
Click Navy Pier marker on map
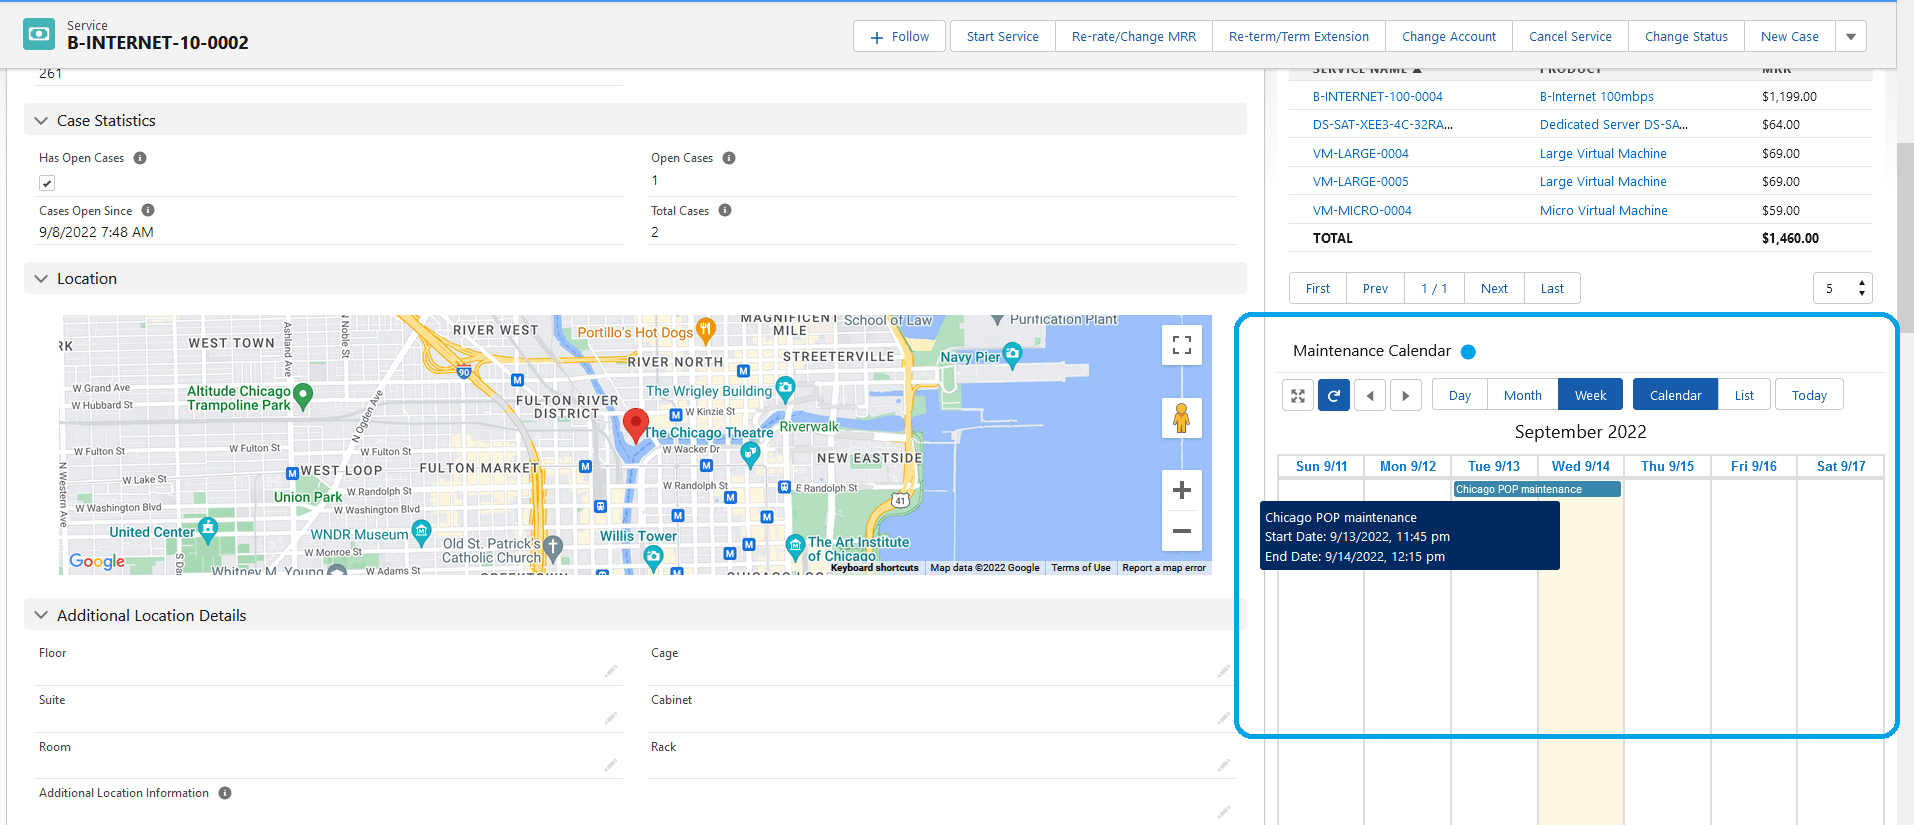[x=1012, y=354]
